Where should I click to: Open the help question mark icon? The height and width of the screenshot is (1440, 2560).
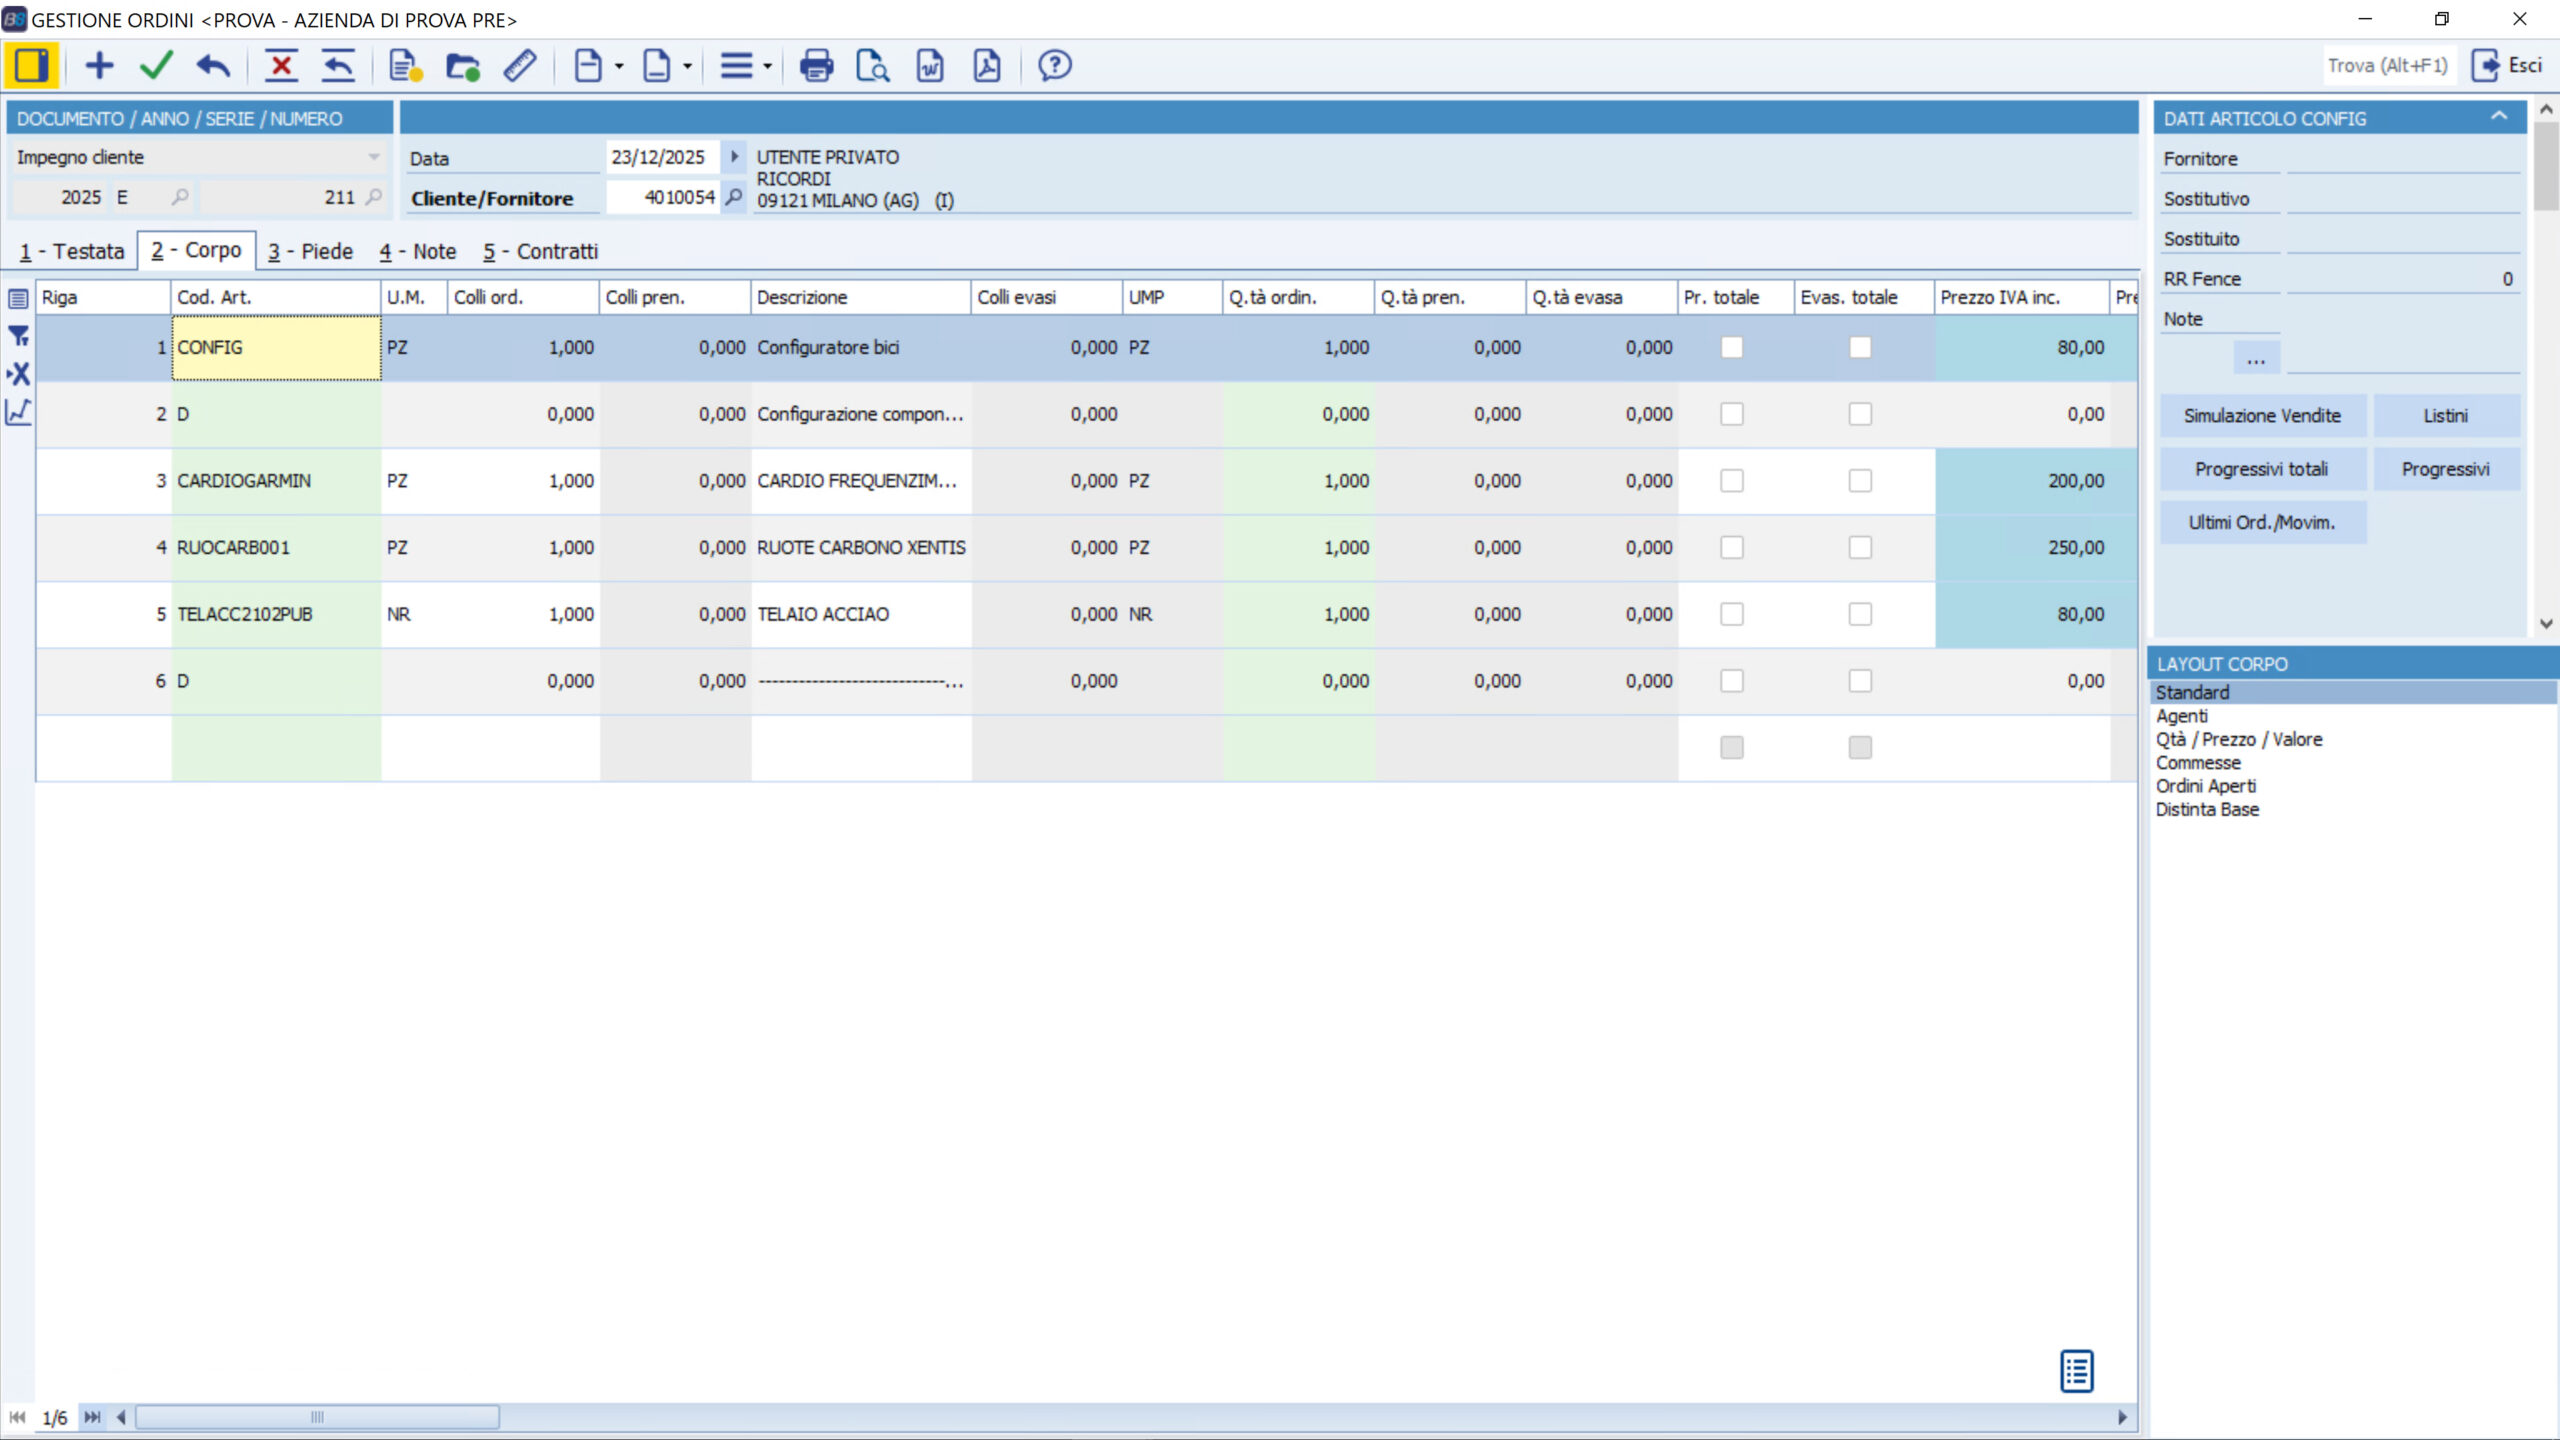pyautogui.click(x=1054, y=66)
